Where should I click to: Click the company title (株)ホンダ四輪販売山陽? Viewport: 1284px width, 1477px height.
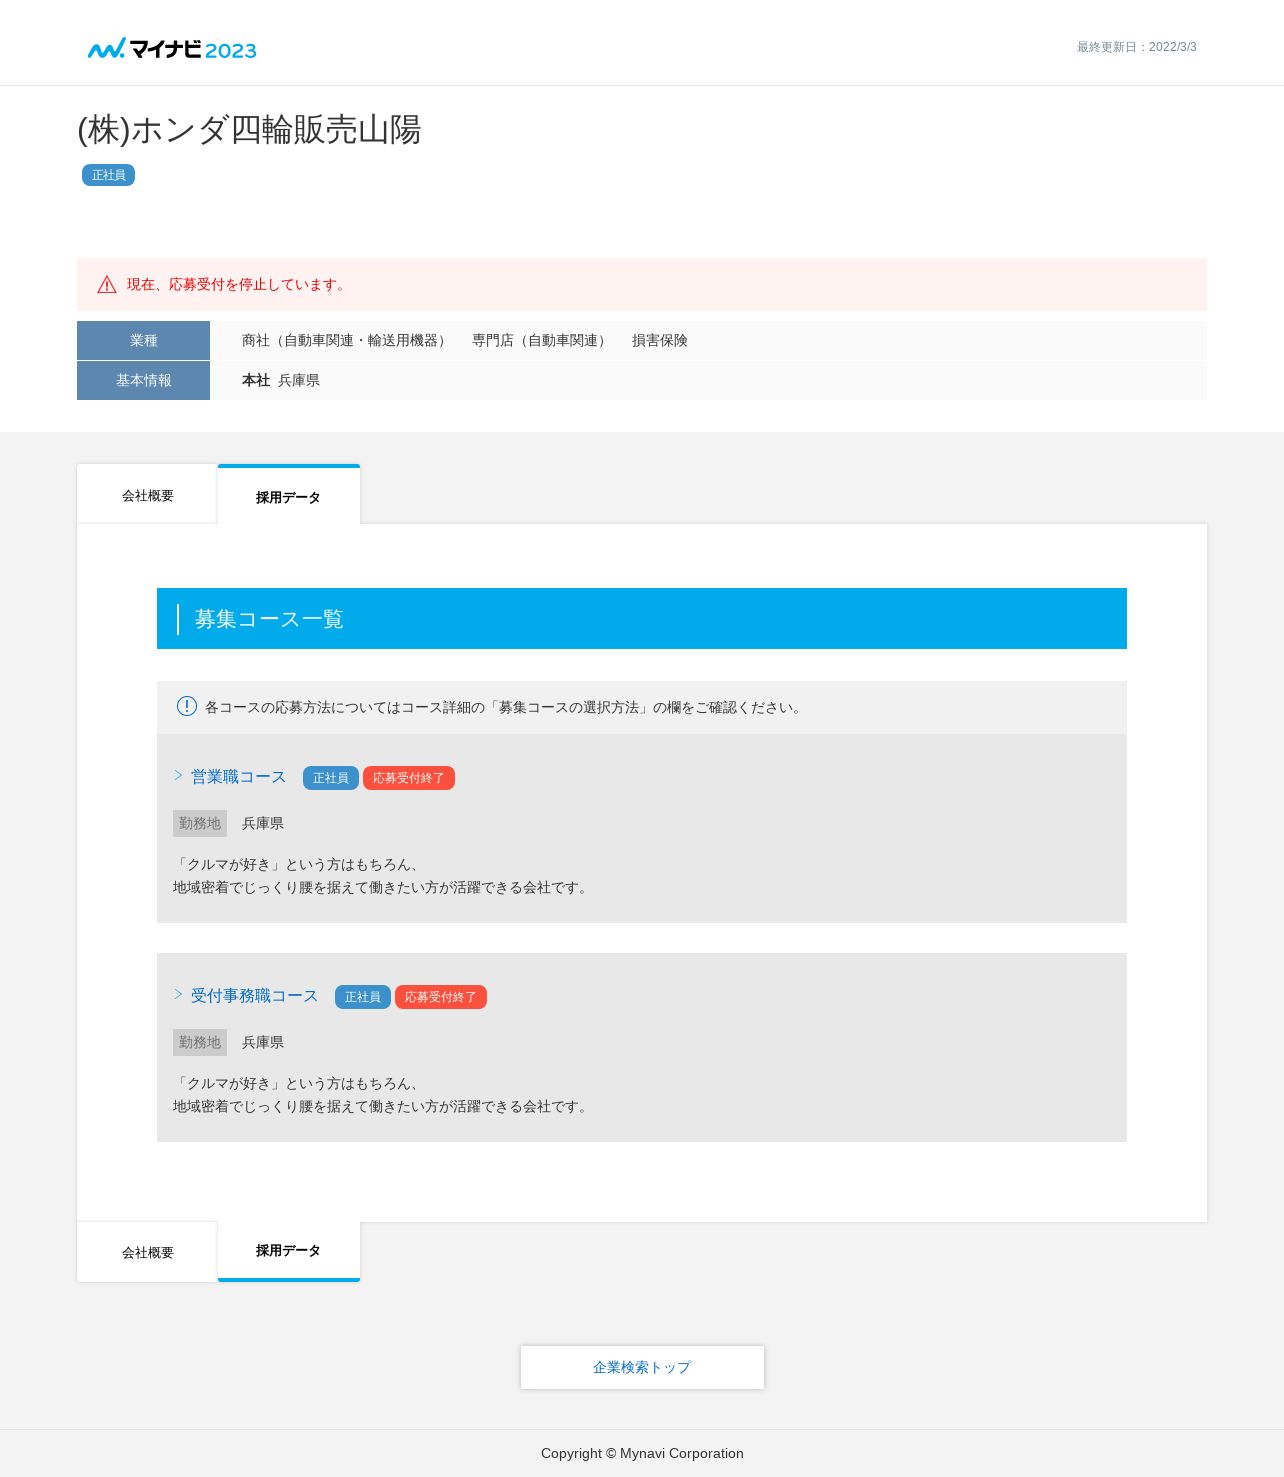coord(250,130)
